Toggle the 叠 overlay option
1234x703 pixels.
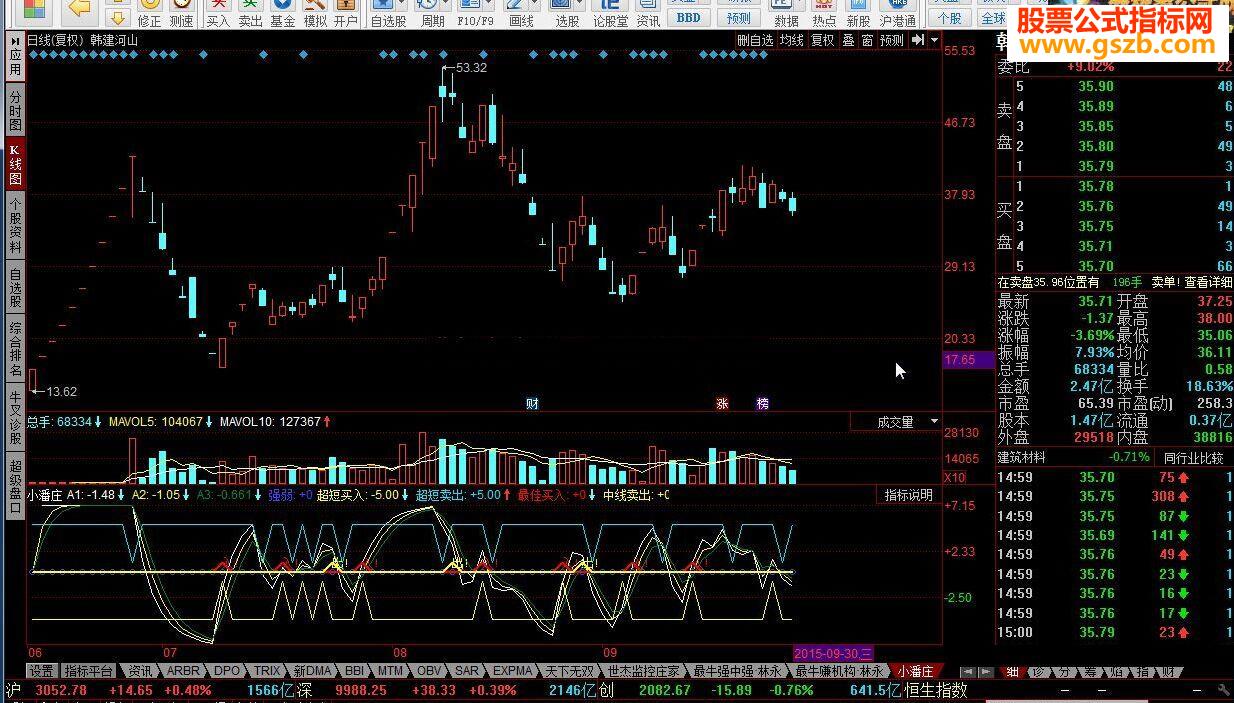pos(848,40)
